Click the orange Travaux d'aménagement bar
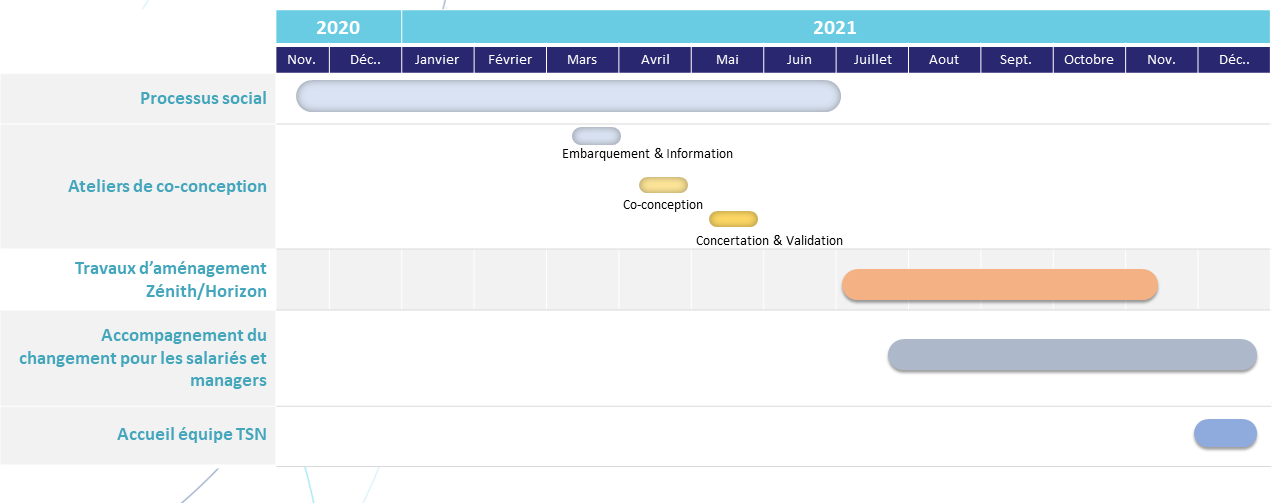 pyautogui.click(x=999, y=285)
